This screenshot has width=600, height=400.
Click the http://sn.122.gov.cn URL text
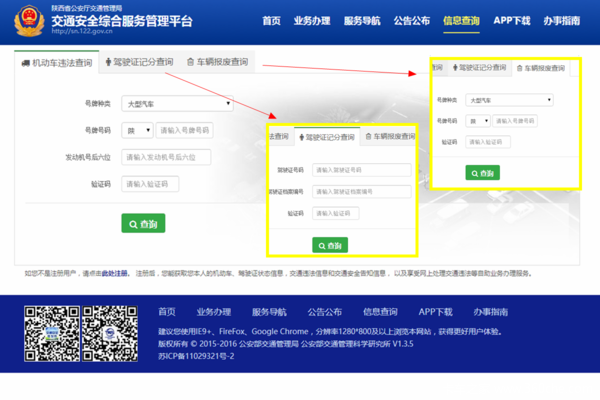click(82, 31)
